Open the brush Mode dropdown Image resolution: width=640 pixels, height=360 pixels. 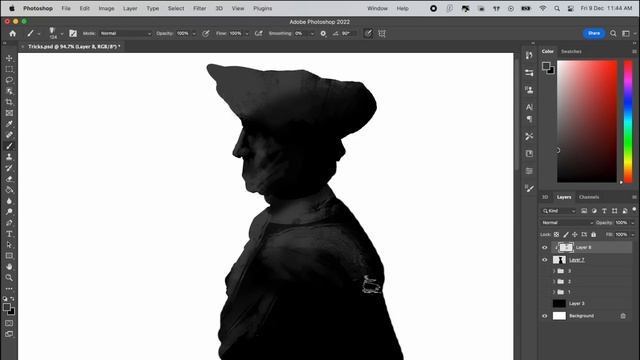(x=125, y=33)
